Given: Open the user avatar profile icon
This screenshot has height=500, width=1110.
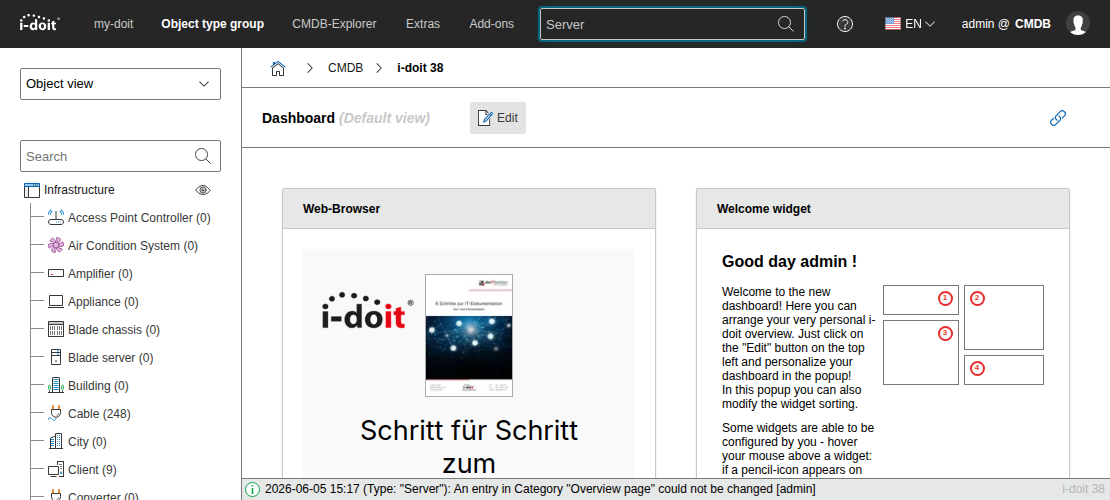Looking at the screenshot, I should coord(1077,23).
